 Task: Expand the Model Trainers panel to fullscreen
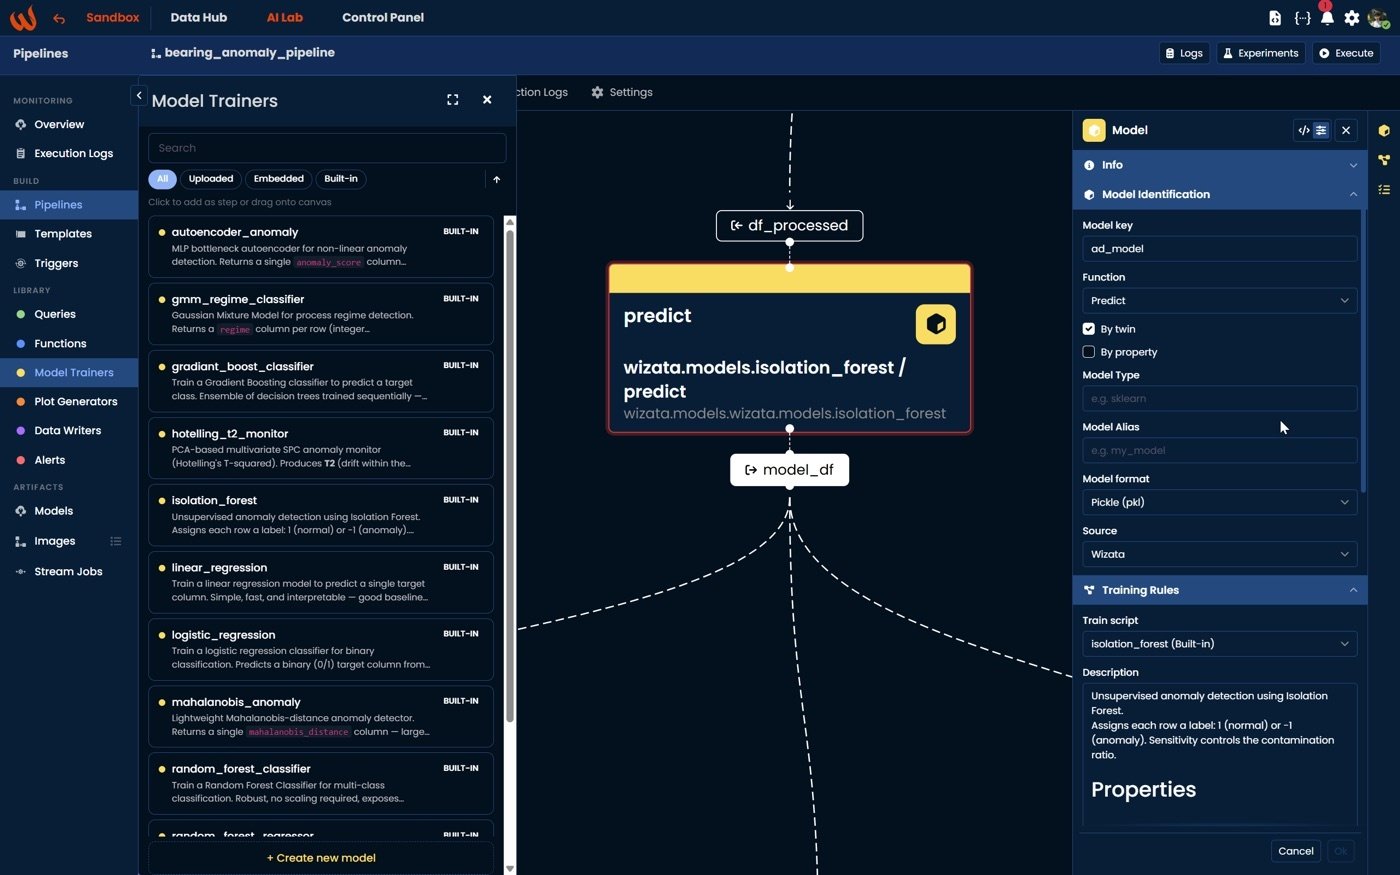click(452, 100)
